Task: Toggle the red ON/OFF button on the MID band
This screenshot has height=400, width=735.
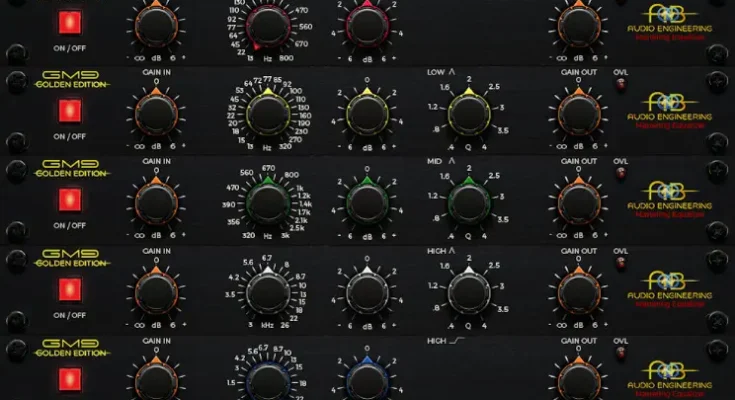Action: [x=70, y=200]
